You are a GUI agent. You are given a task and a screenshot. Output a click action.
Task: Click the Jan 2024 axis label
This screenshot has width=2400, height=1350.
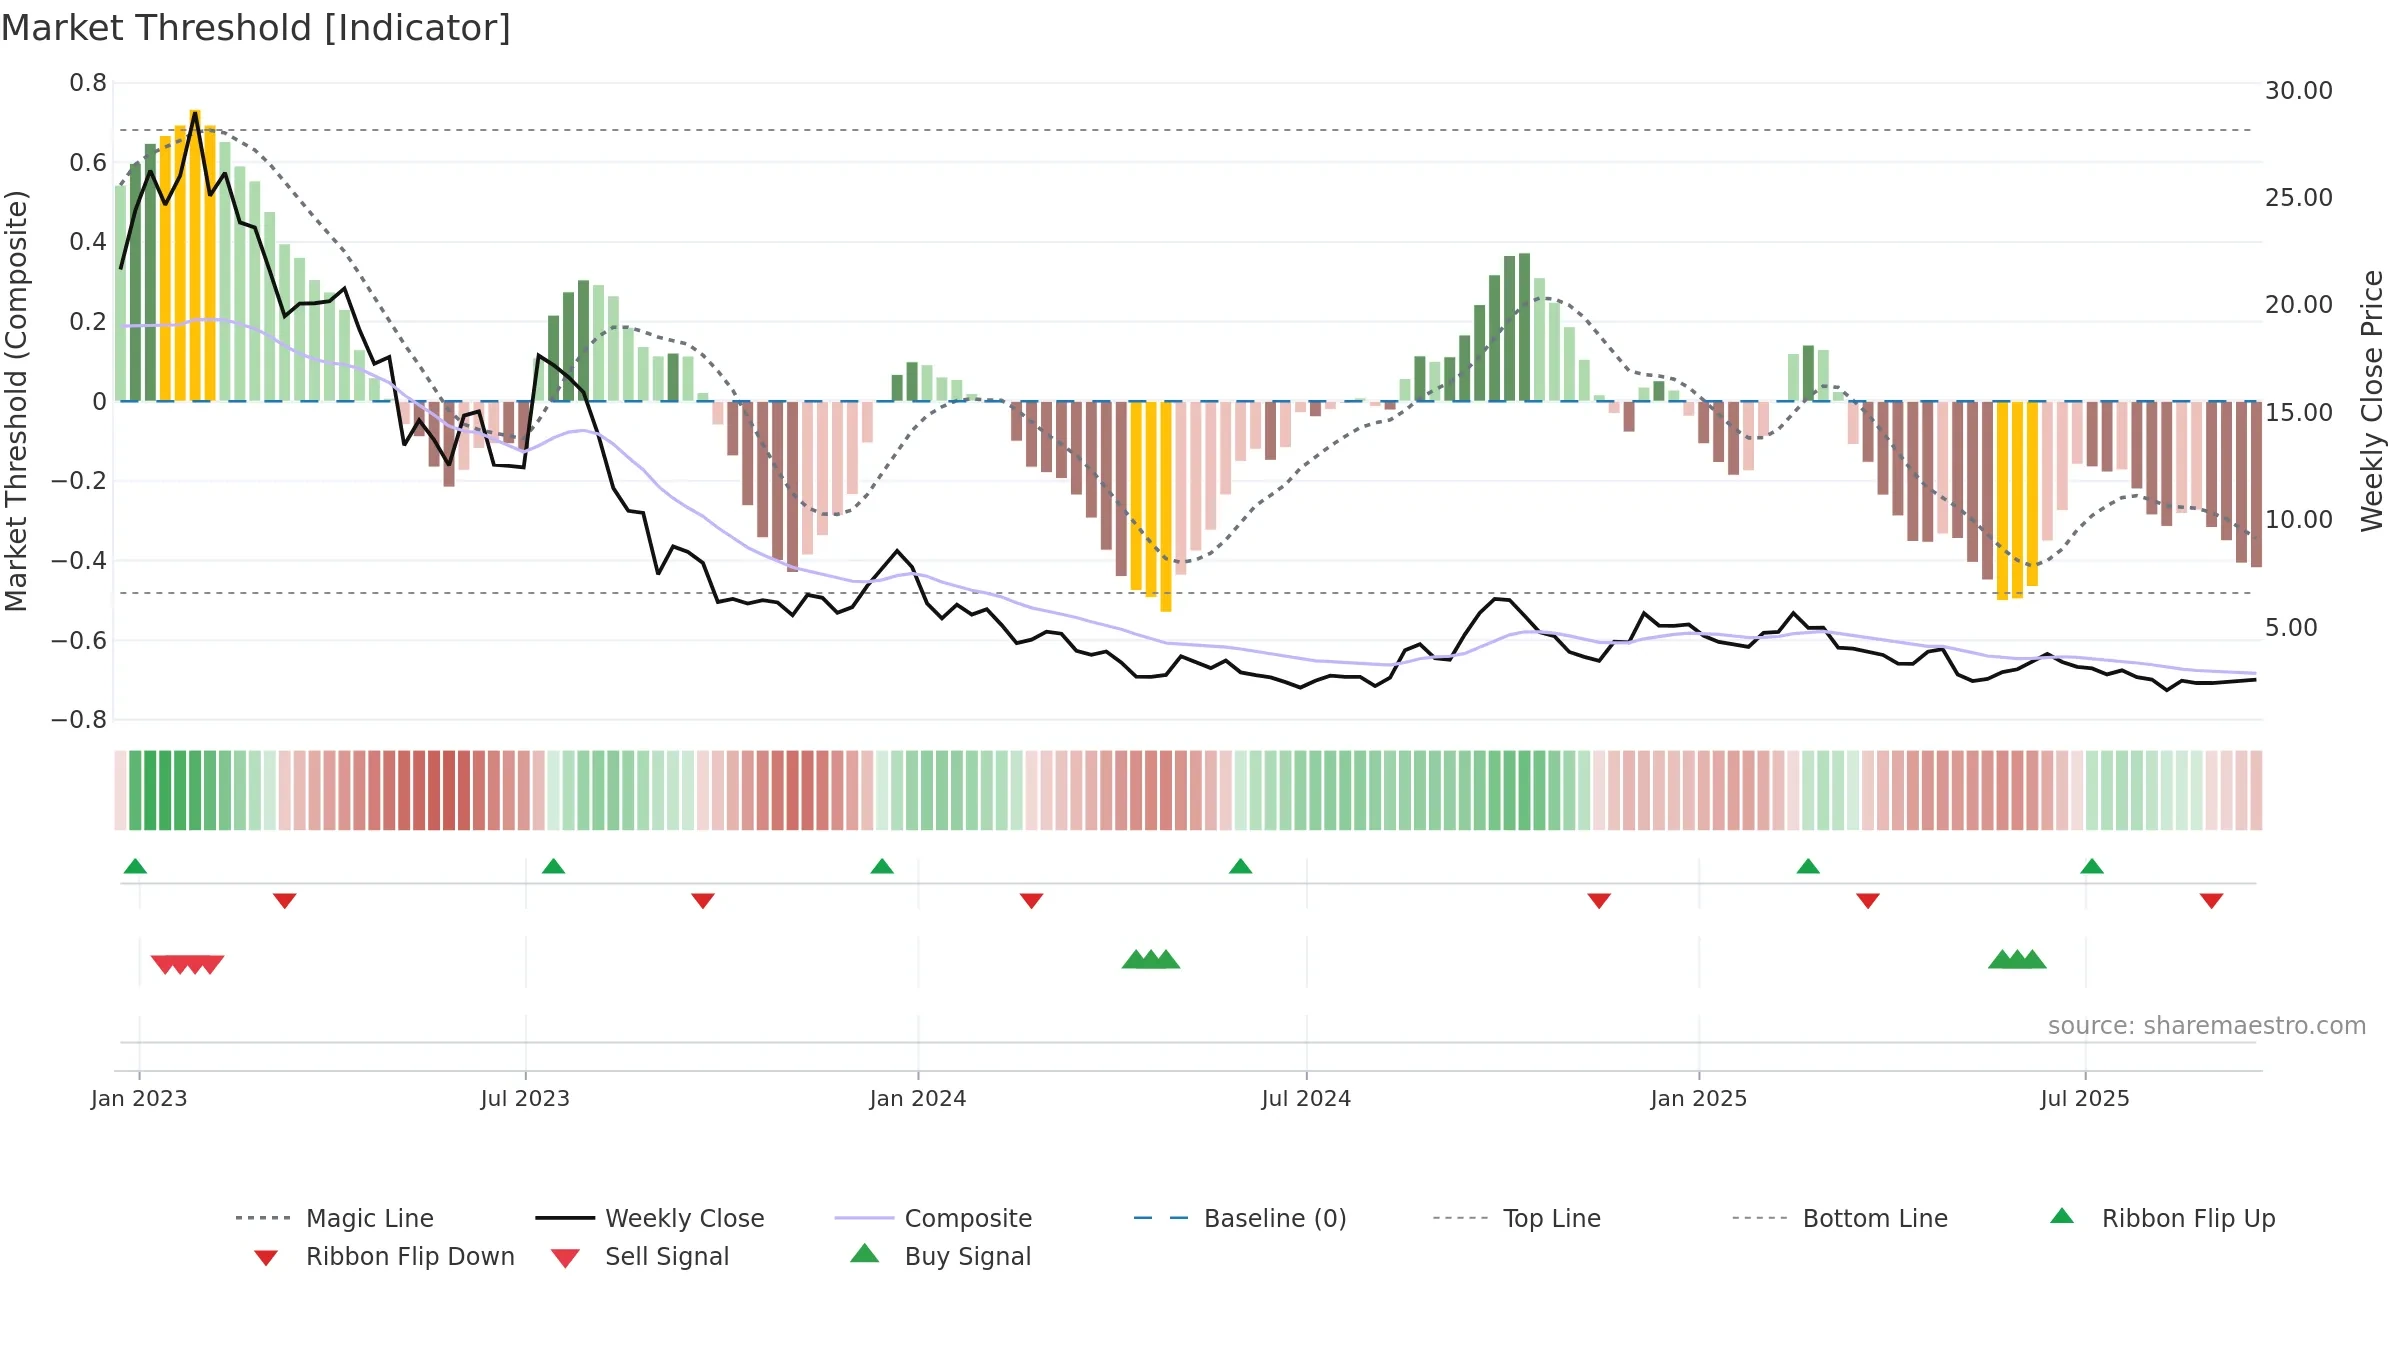(x=918, y=1098)
